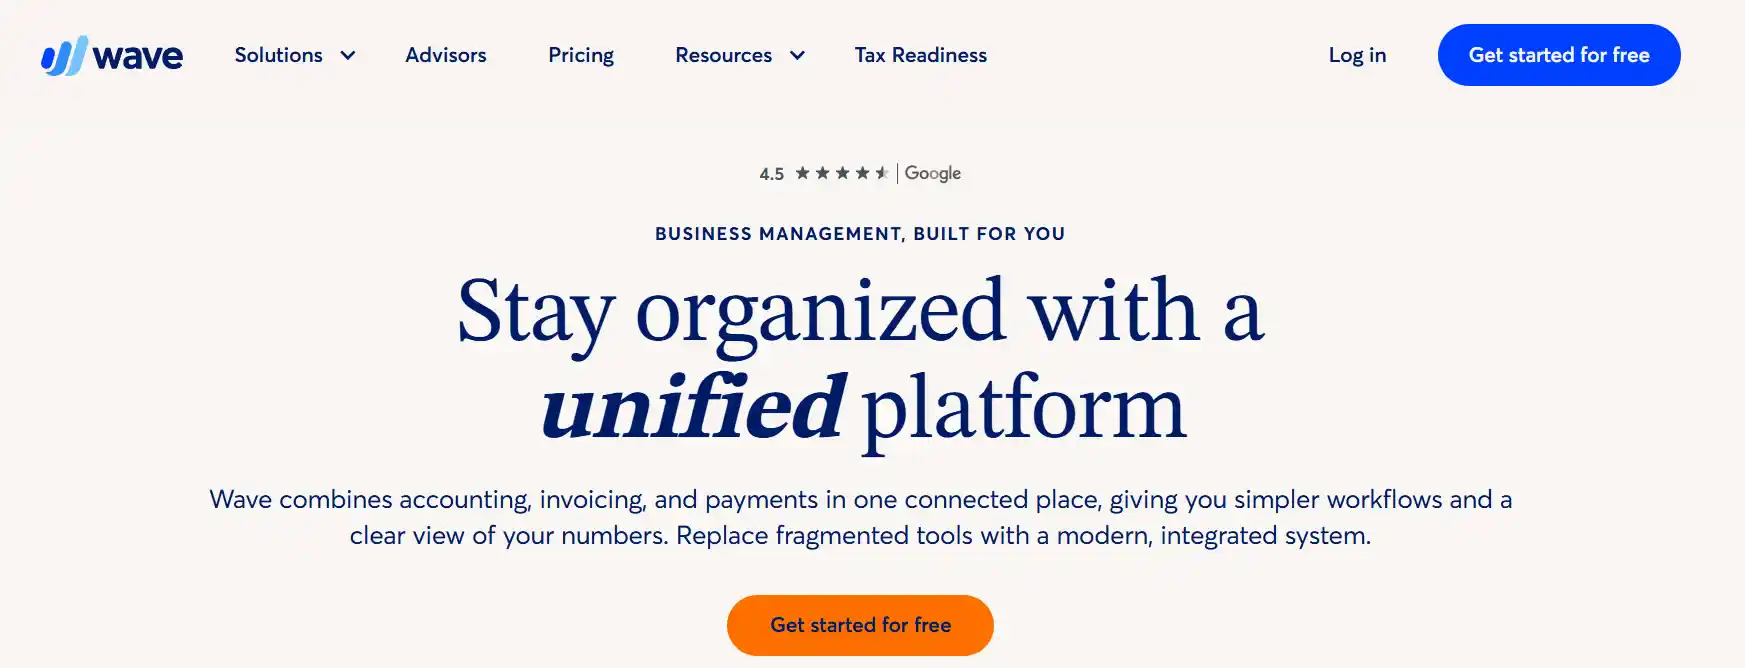Image resolution: width=1745 pixels, height=668 pixels.
Task: Select the fourth rating star
Action: [862, 172]
